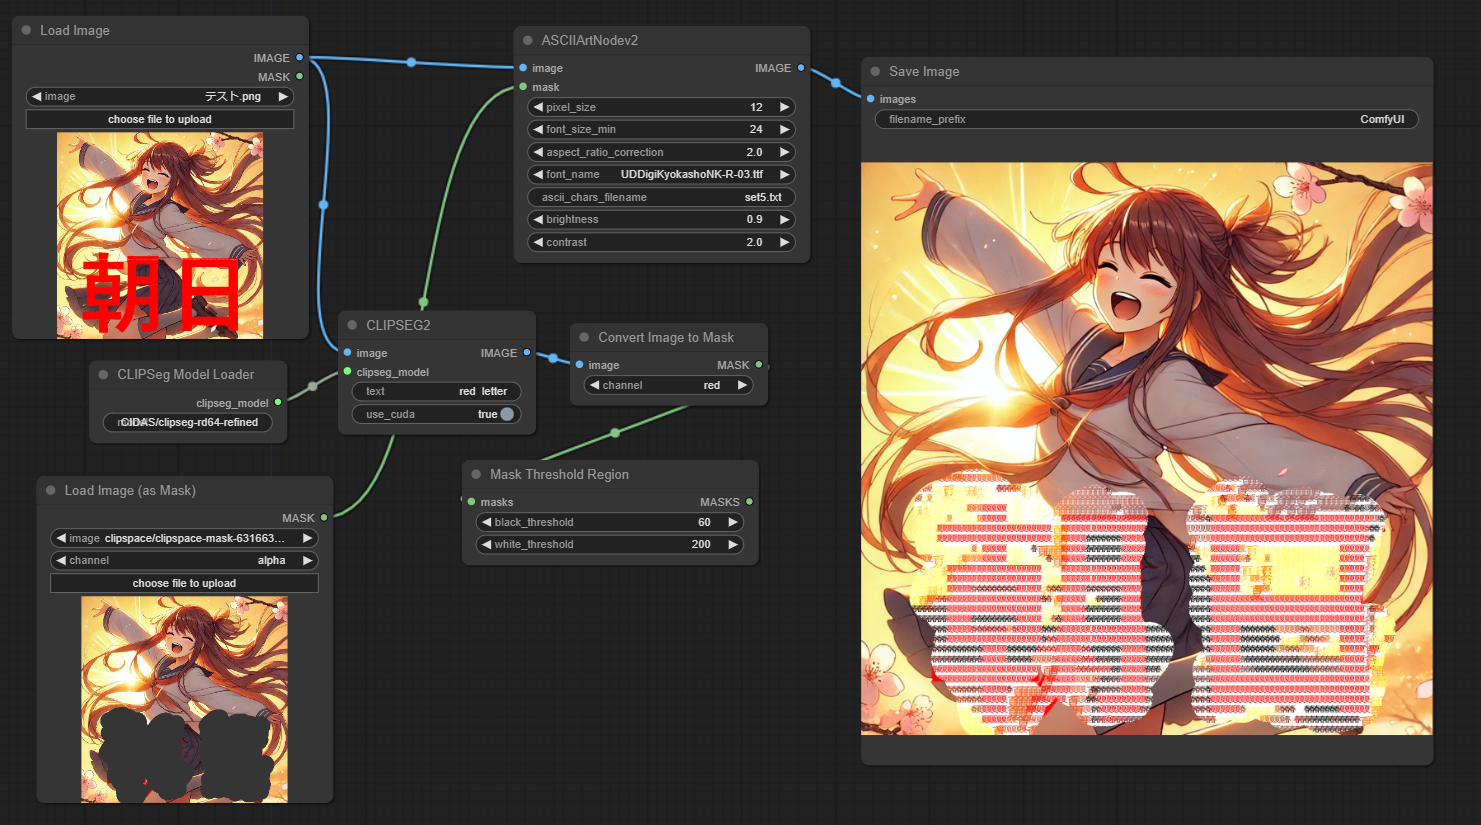Decrease brightness with the left arrow
Screen dimensions: 1481x825
[x=538, y=220]
